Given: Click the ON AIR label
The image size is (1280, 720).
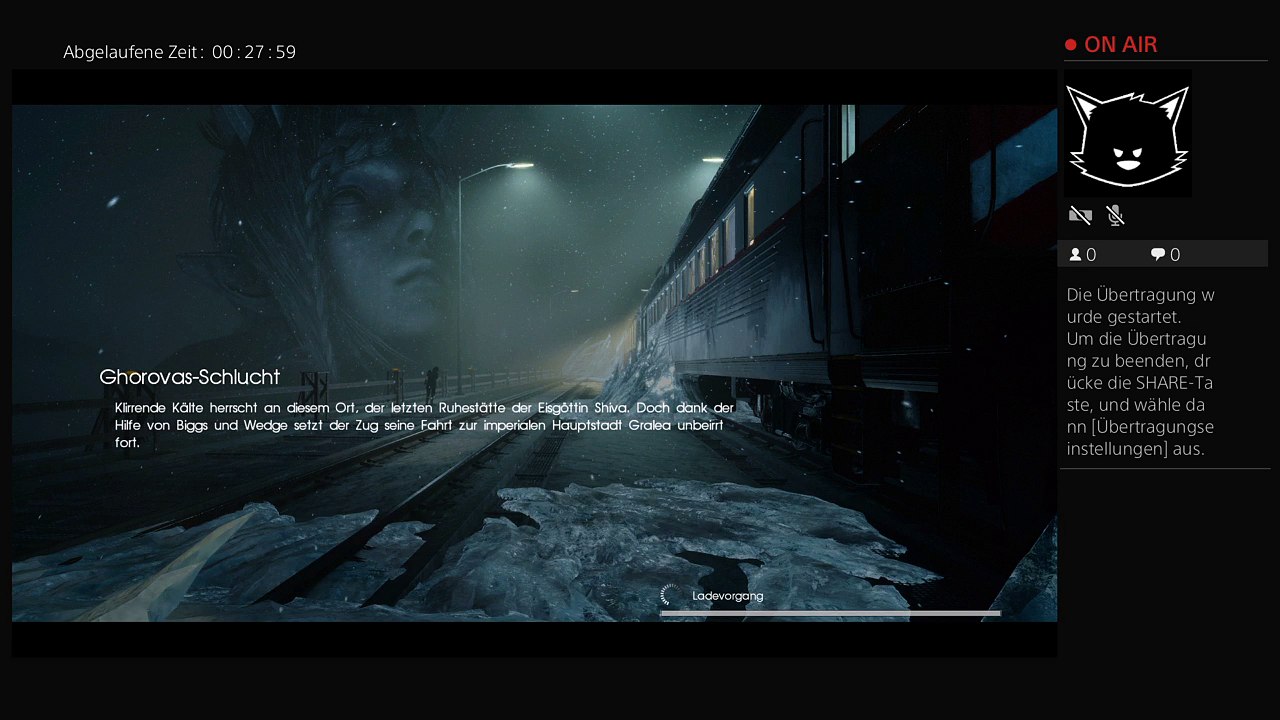Looking at the screenshot, I should [x=1121, y=45].
